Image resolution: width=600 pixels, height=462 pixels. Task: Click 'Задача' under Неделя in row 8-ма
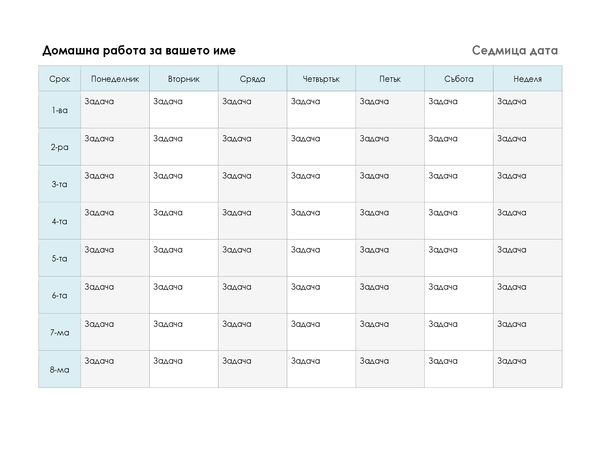[512, 361]
